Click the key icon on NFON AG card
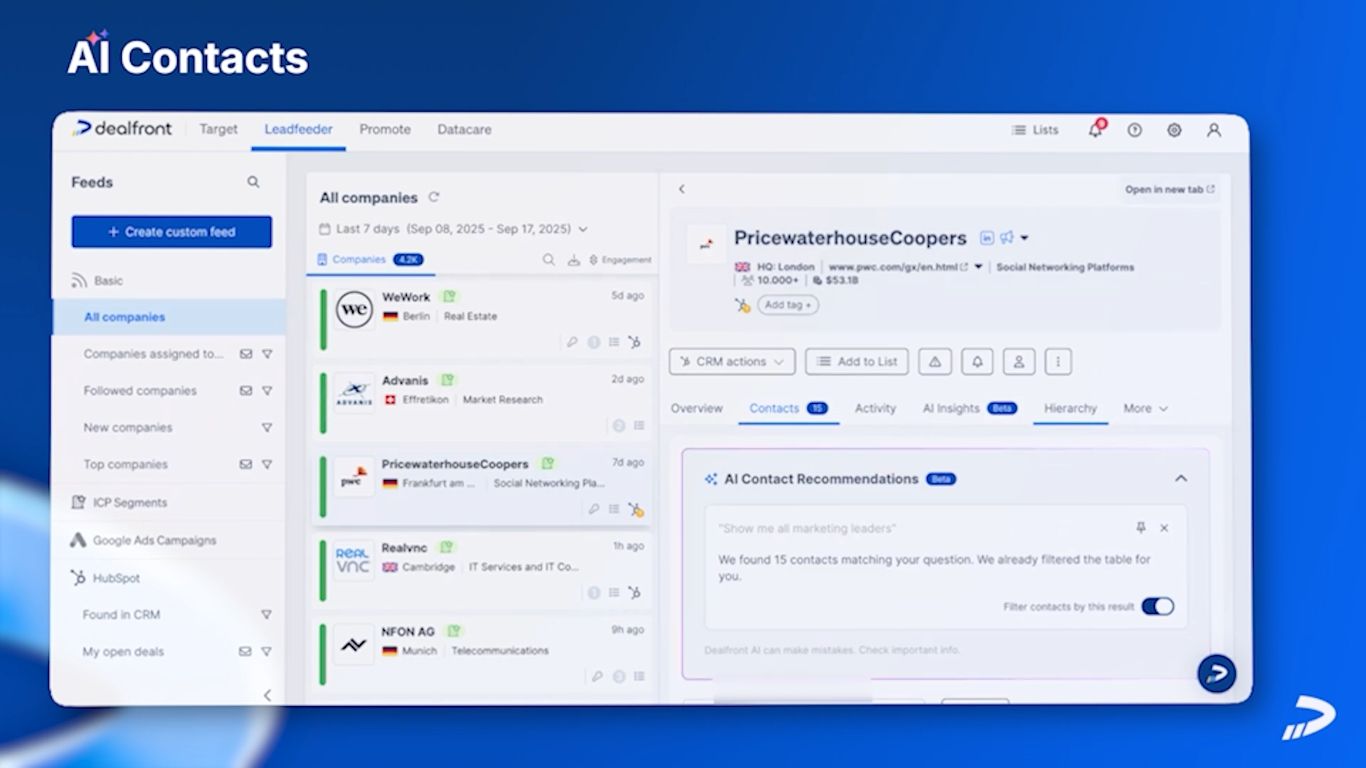1366x768 pixels. 597,677
